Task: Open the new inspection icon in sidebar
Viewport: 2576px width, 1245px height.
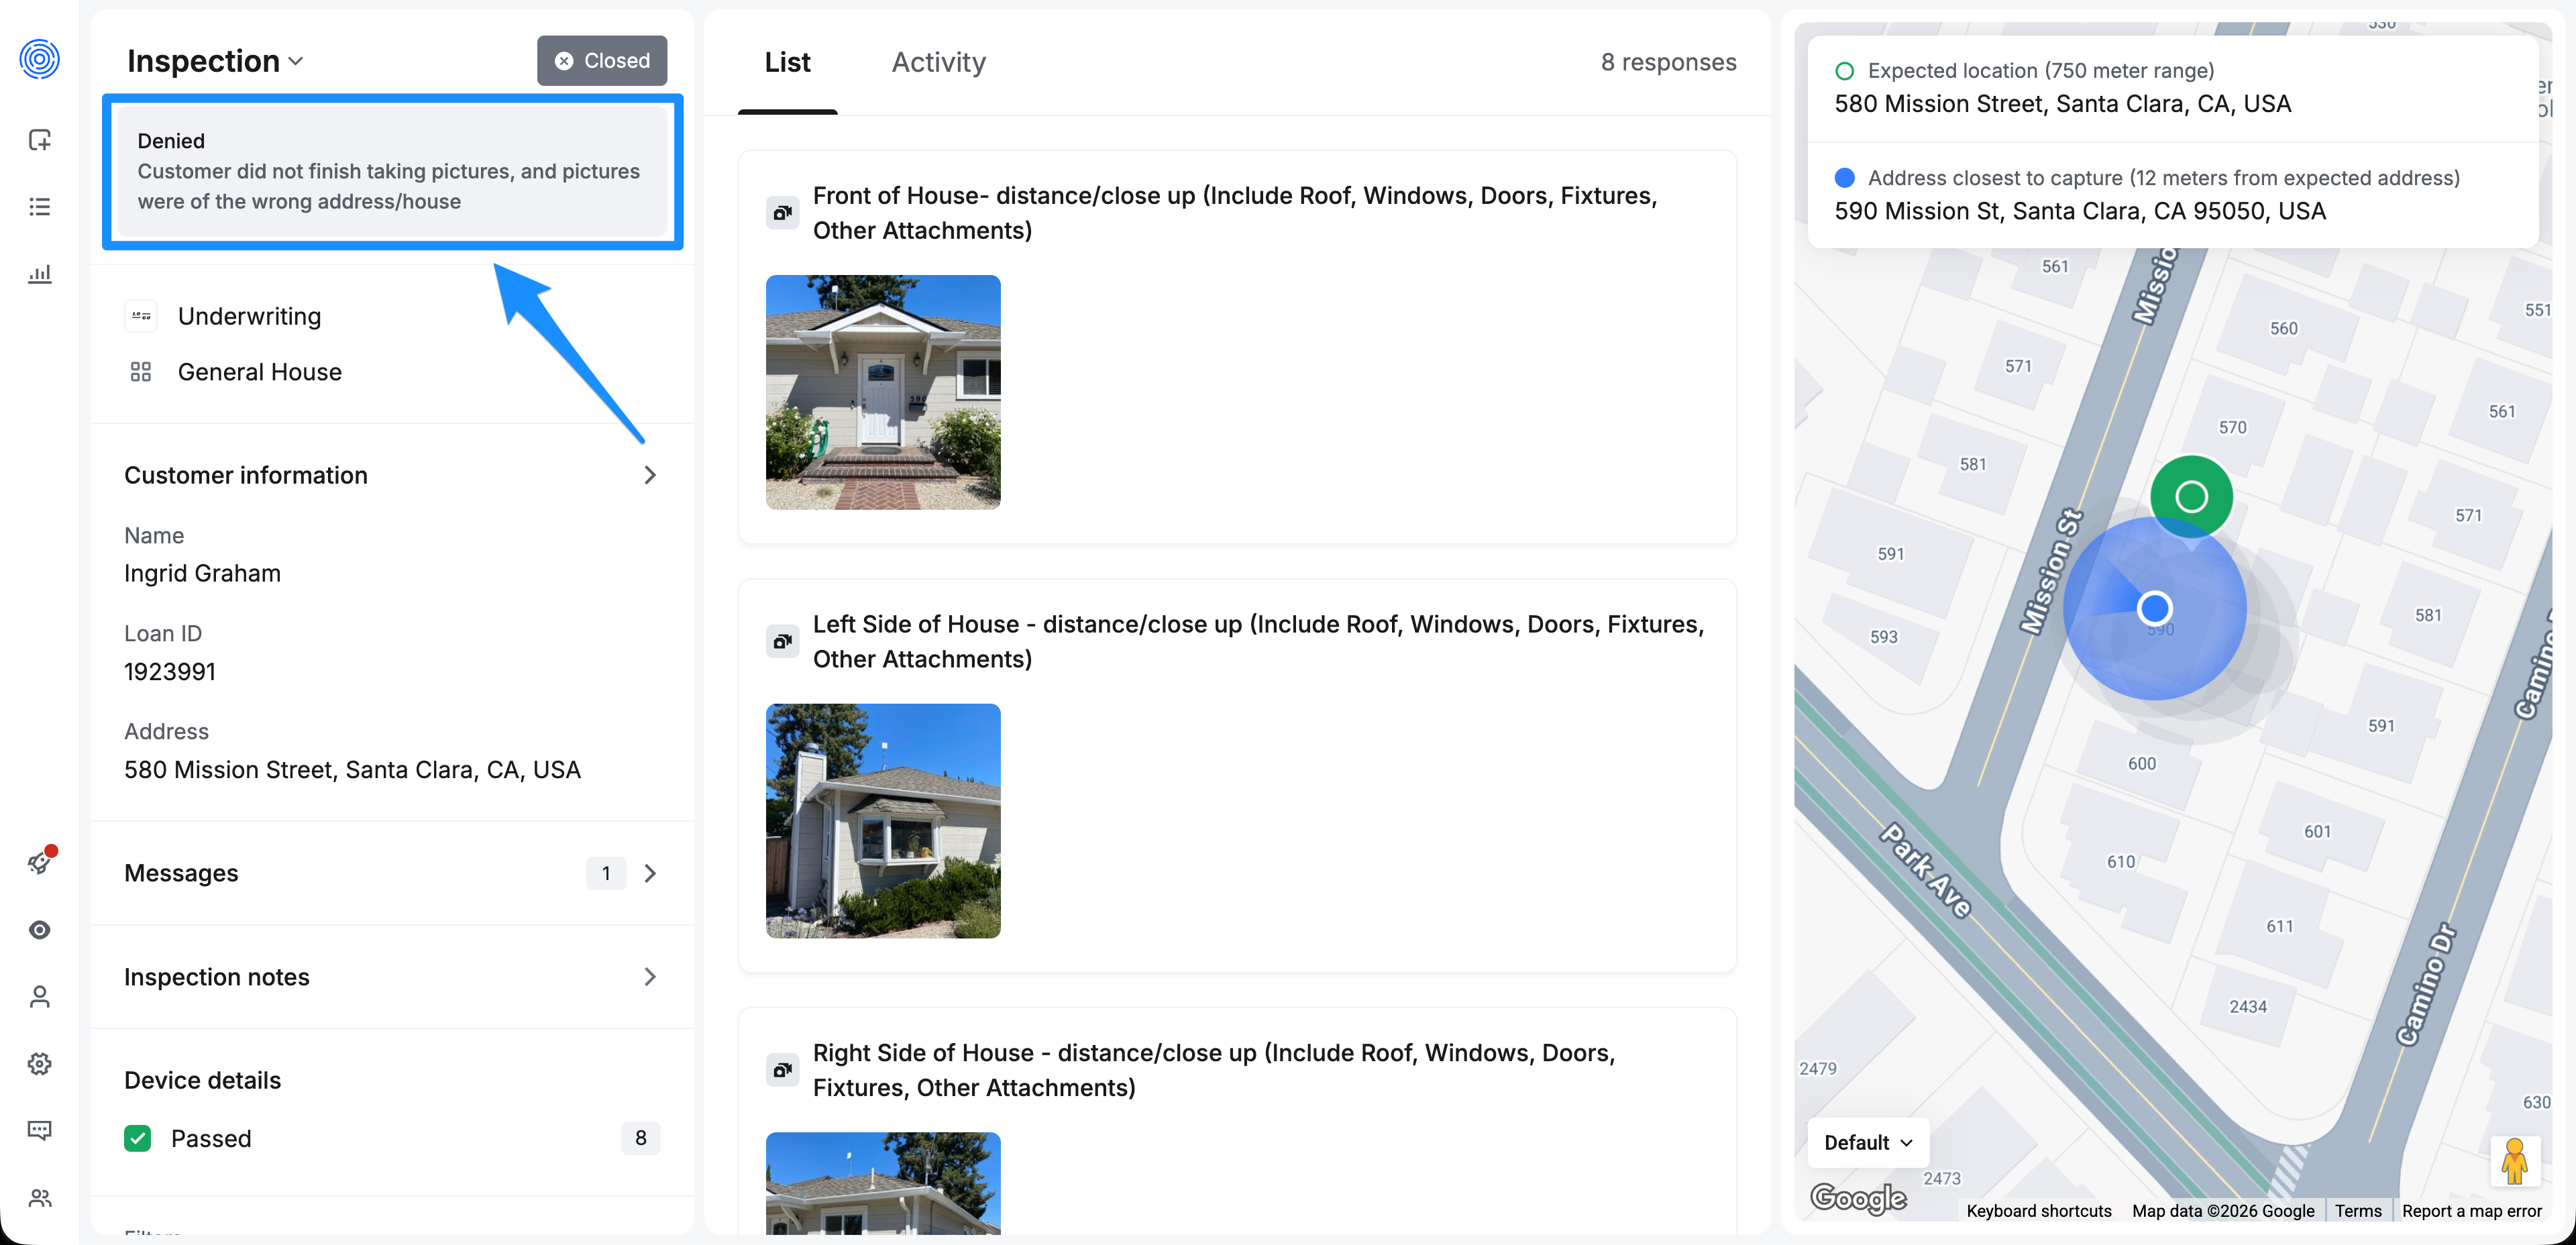Action: point(39,140)
